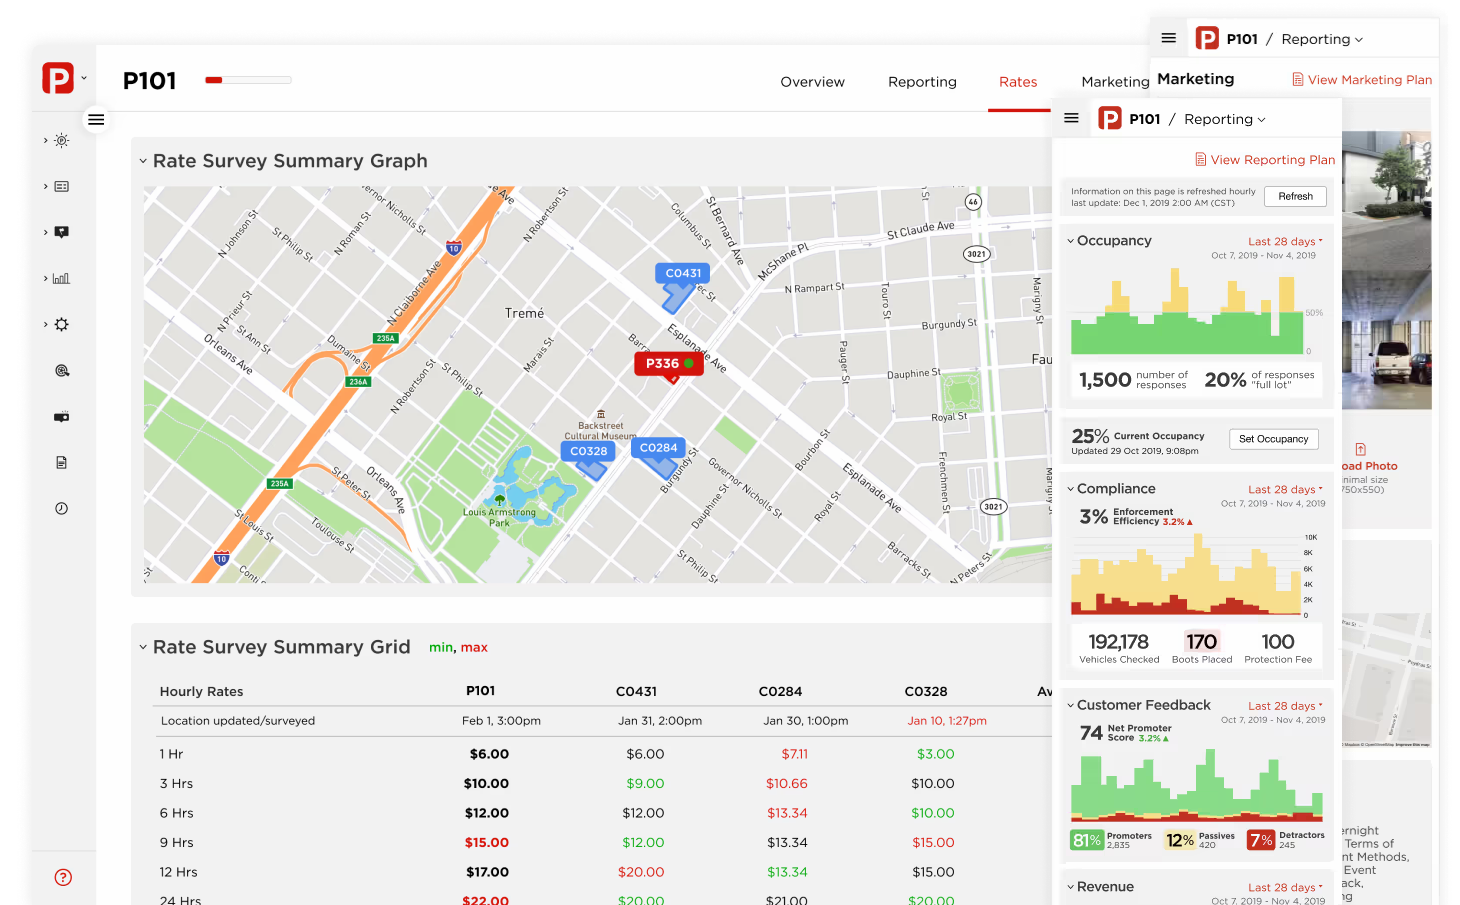Select the settings gear icon in sidebar
This screenshot has width=1460, height=905.
click(61, 324)
